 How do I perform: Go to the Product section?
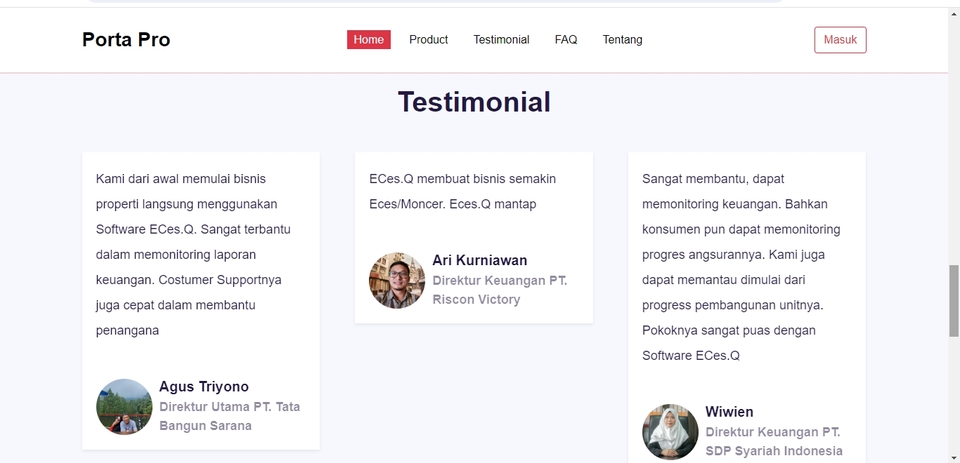coord(429,40)
